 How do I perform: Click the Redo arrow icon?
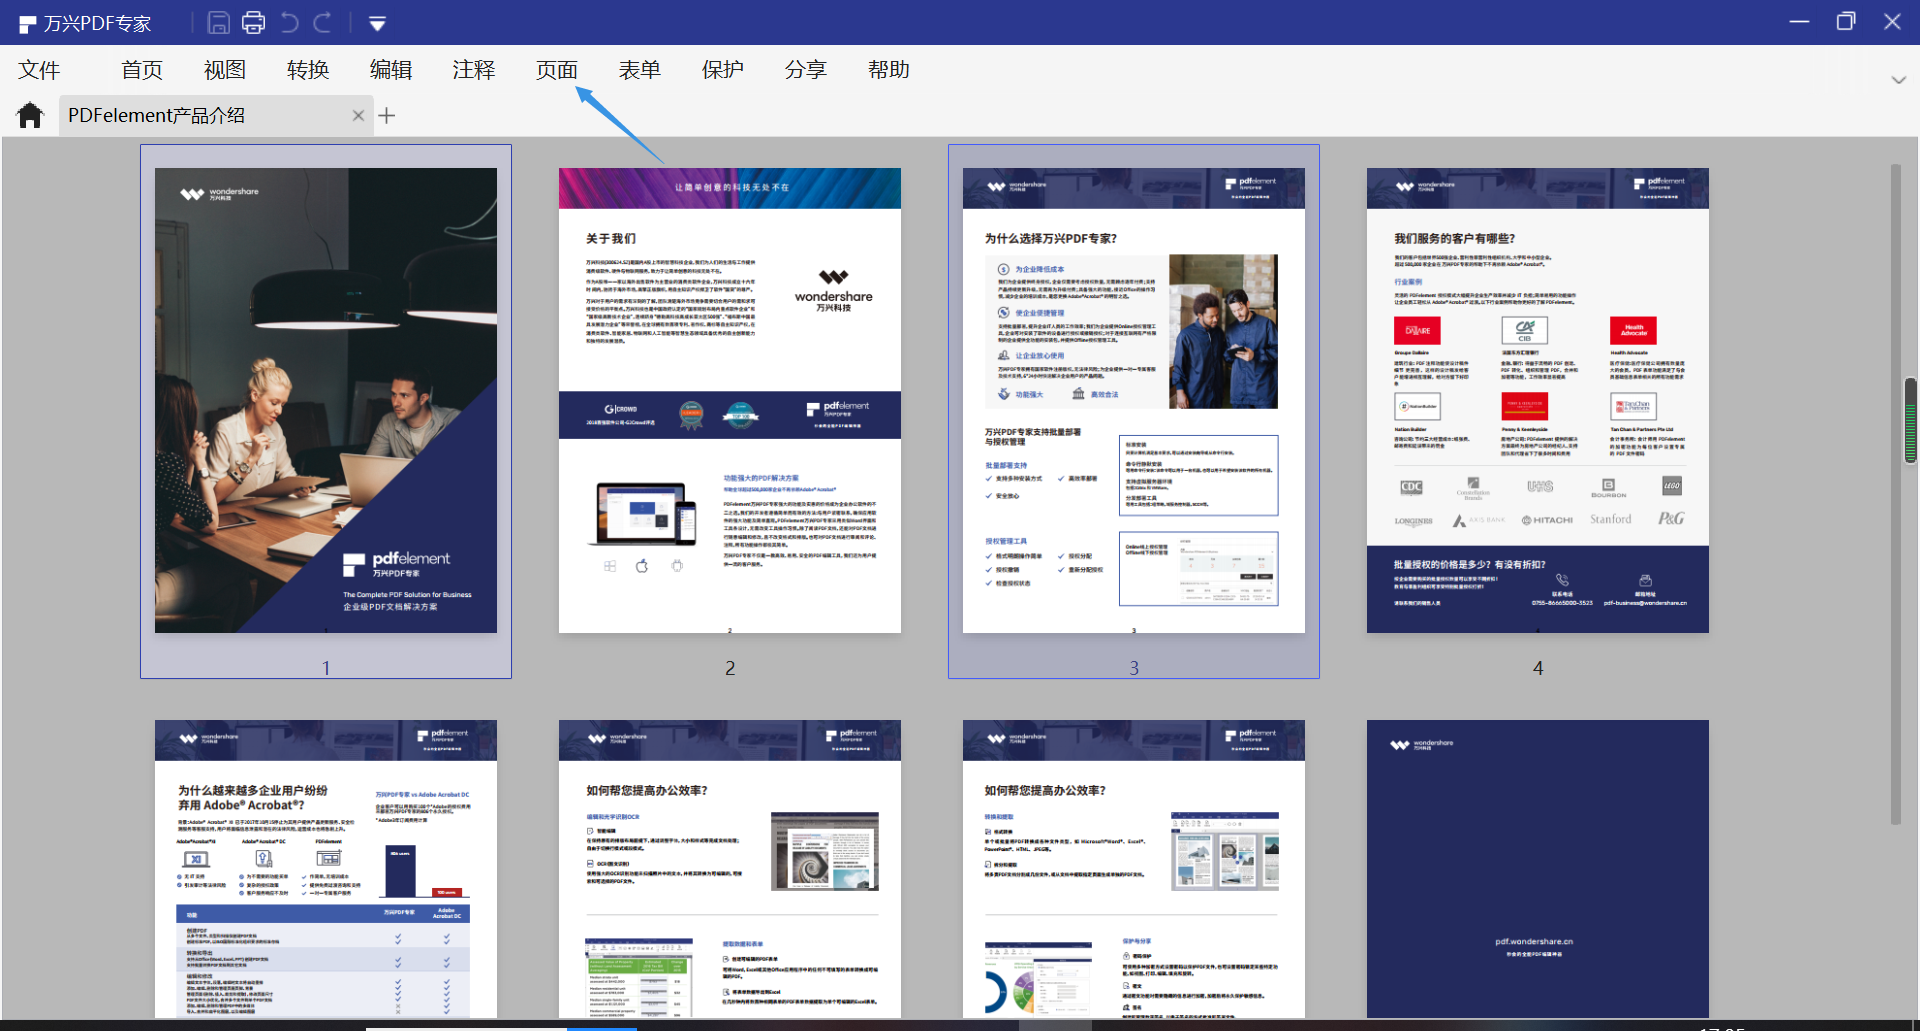pos(324,21)
